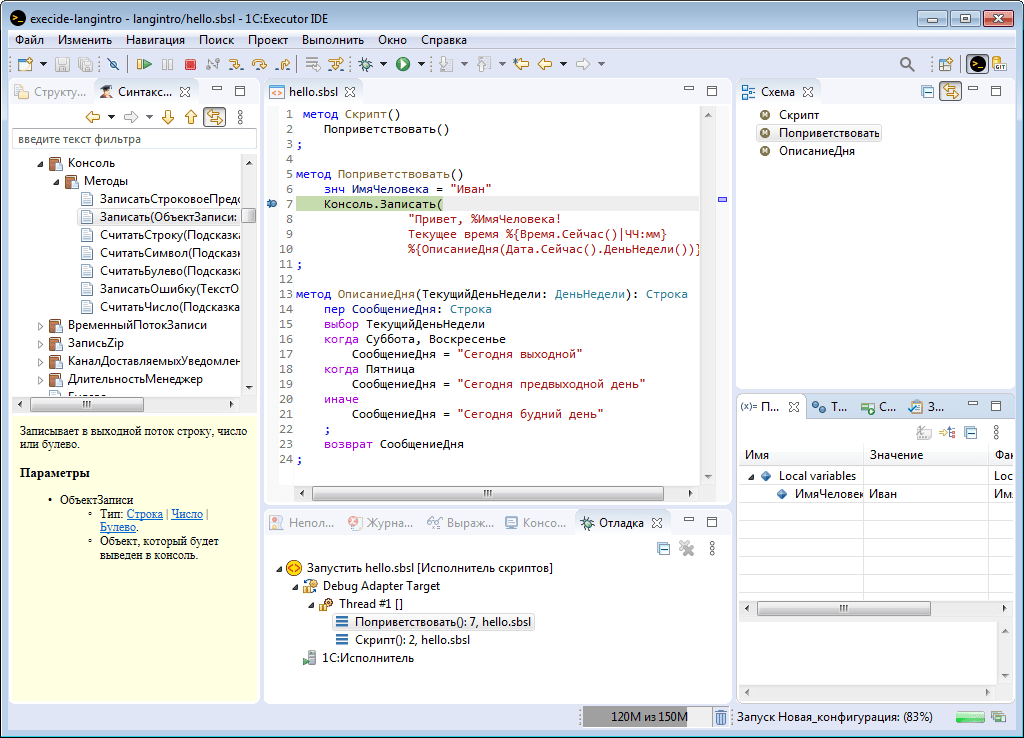The height and width of the screenshot is (738, 1024).
Task: Open the Файл menu
Action: click(x=29, y=40)
